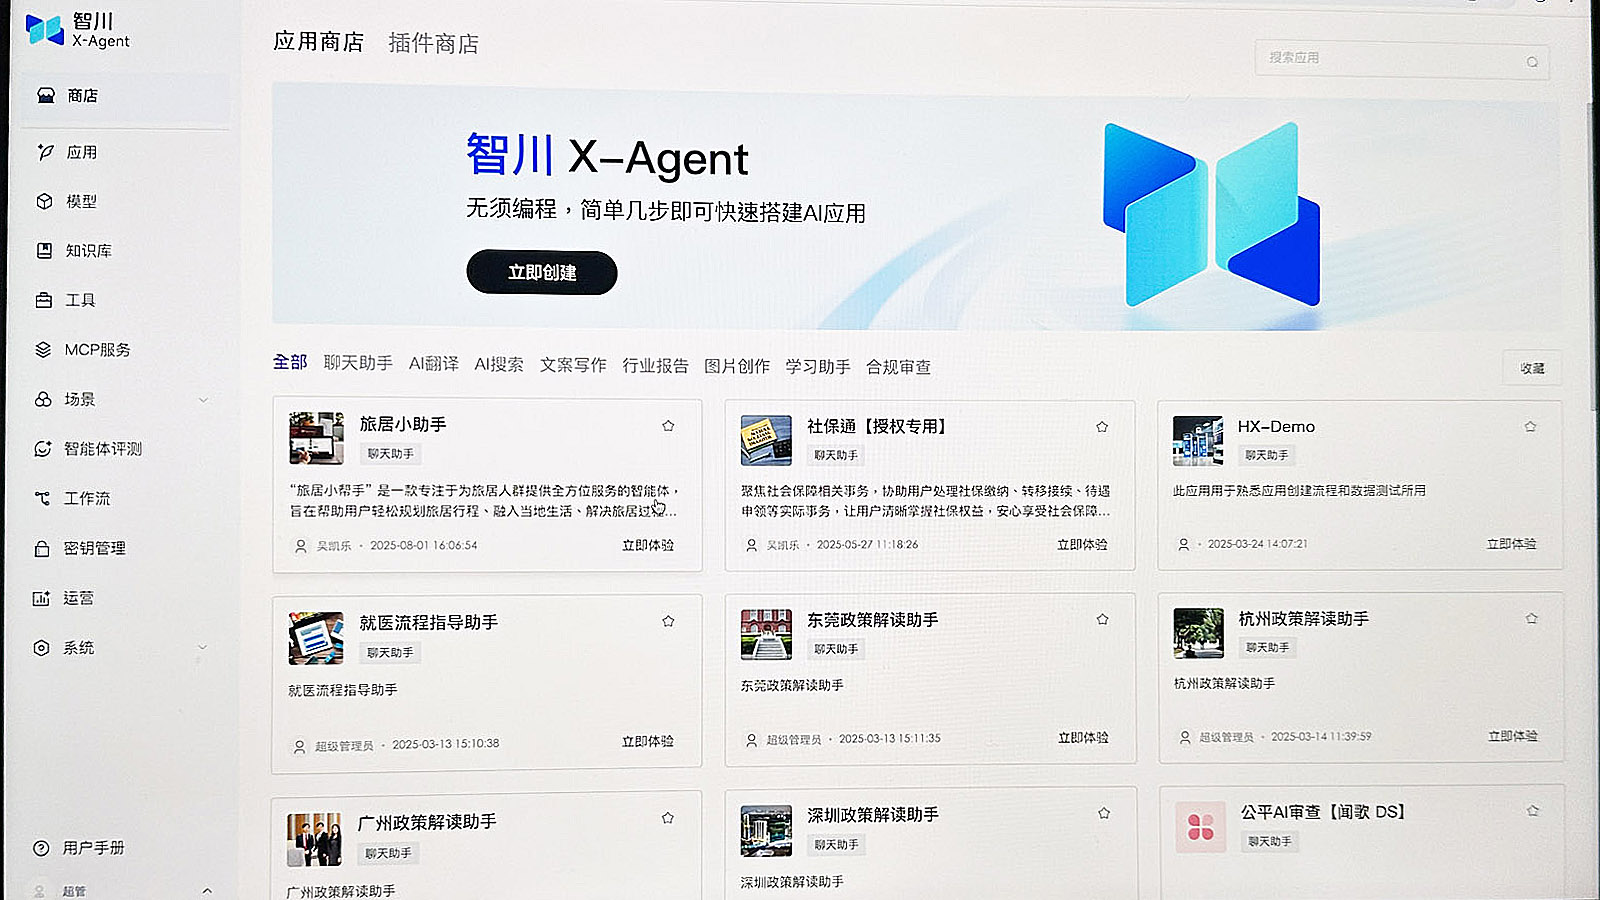
Task: Toggle favorite star on 社保通 card
Action: pos(1102,427)
